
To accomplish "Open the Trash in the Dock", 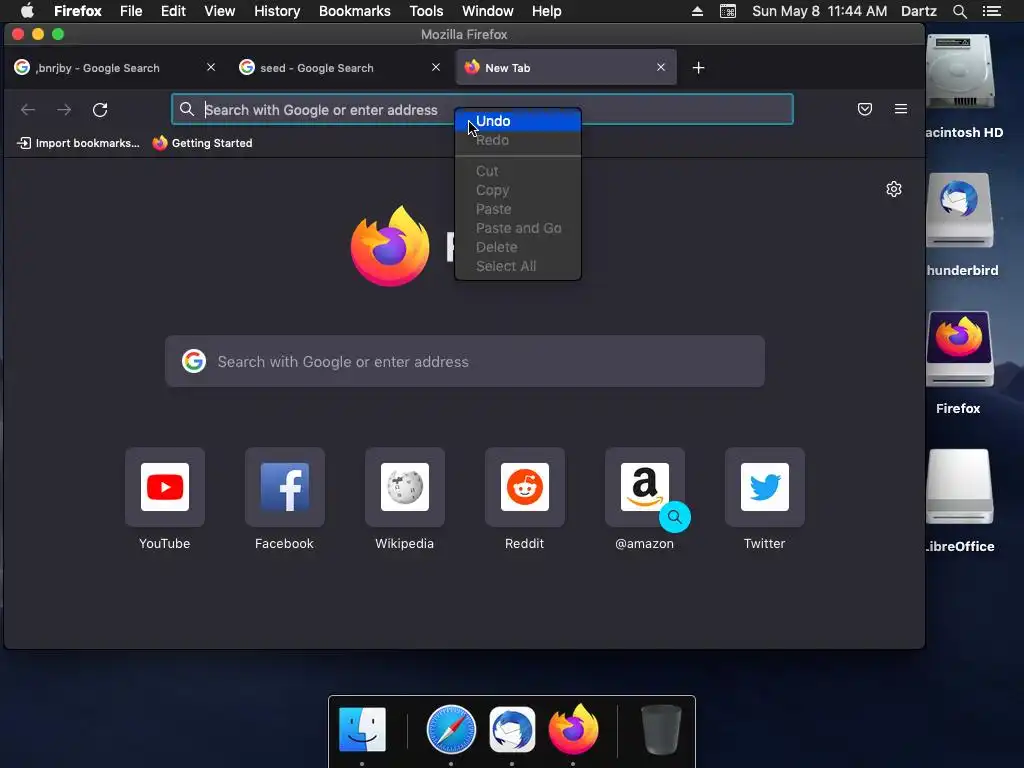I will tap(661, 729).
